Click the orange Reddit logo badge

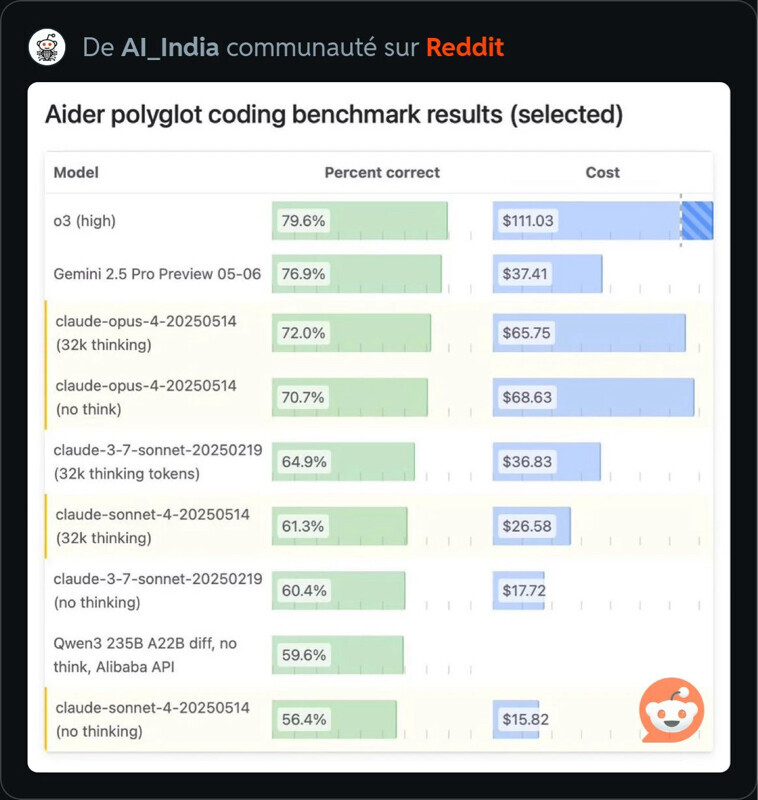[x=671, y=710]
